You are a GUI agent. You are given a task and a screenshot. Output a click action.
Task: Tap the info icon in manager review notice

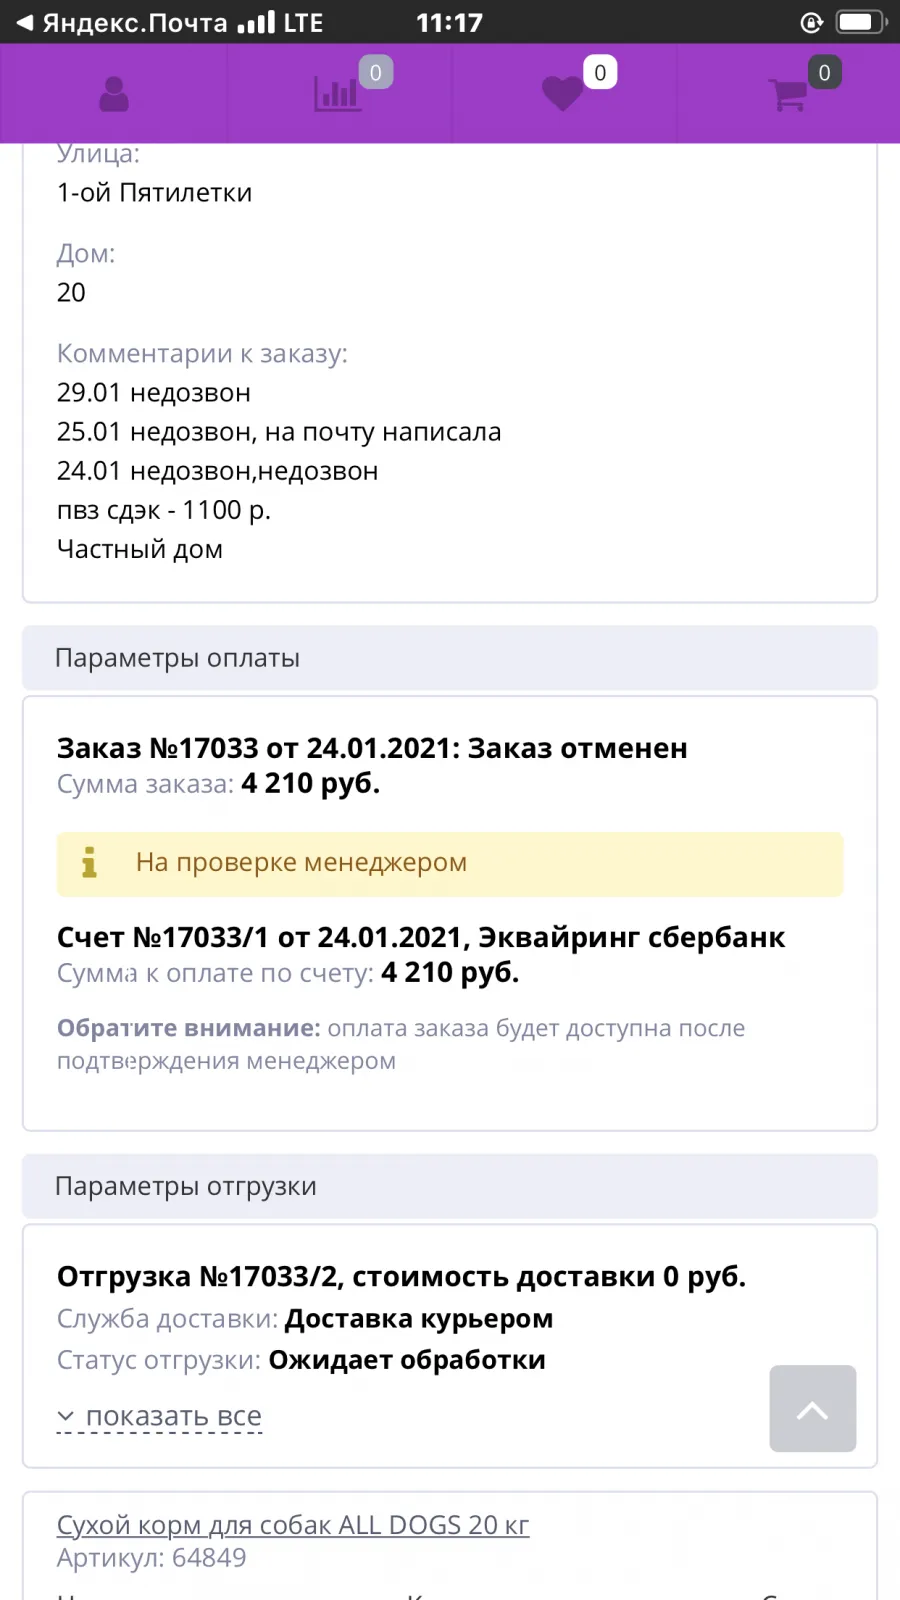coord(89,862)
